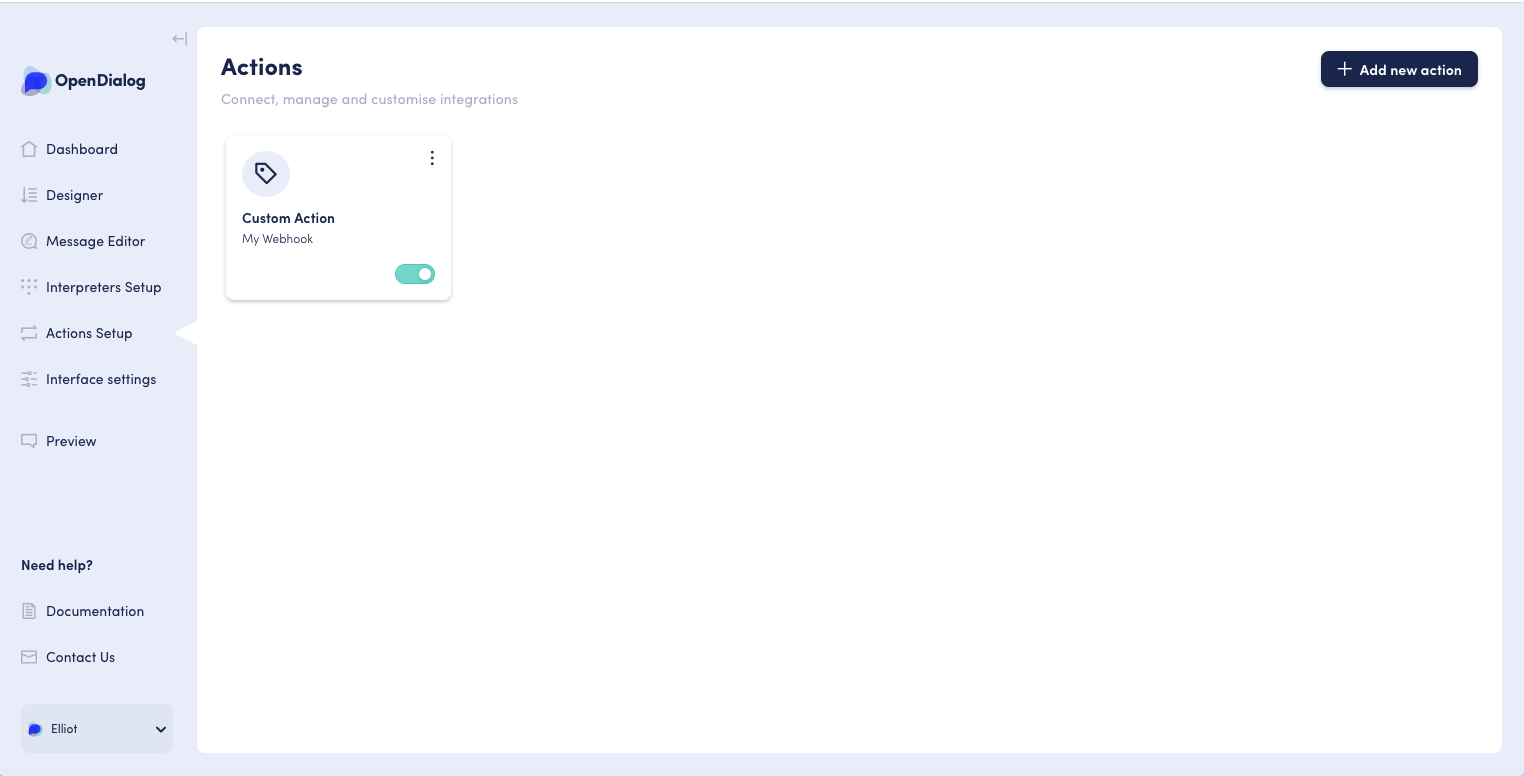The image size is (1524, 776).
Task: Click the tag icon on Custom Action card
Action: click(266, 175)
